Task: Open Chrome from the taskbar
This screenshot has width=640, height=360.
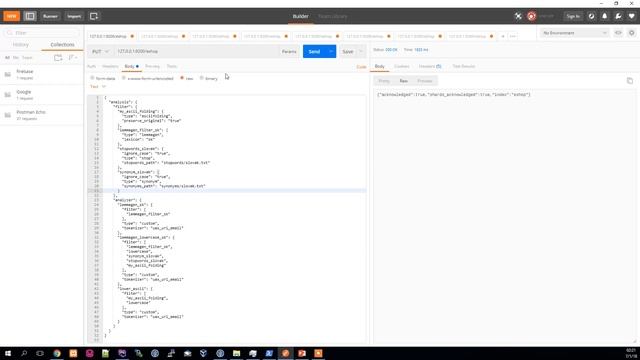Action: [x=57, y=353]
